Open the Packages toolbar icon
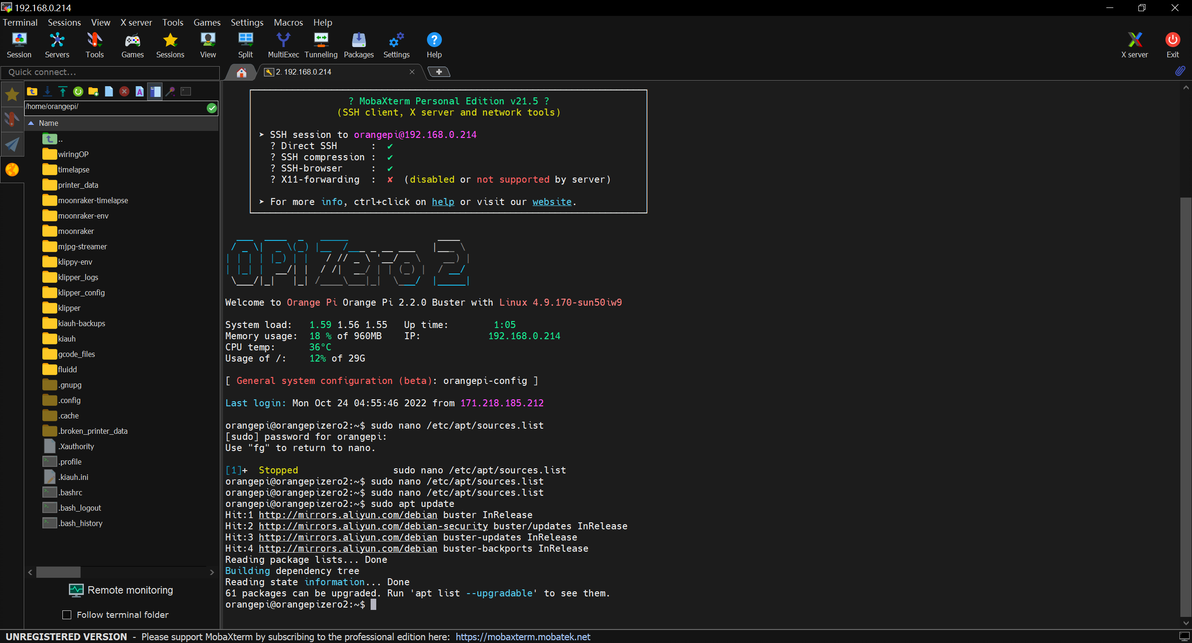This screenshot has width=1192, height=643. 358,44
